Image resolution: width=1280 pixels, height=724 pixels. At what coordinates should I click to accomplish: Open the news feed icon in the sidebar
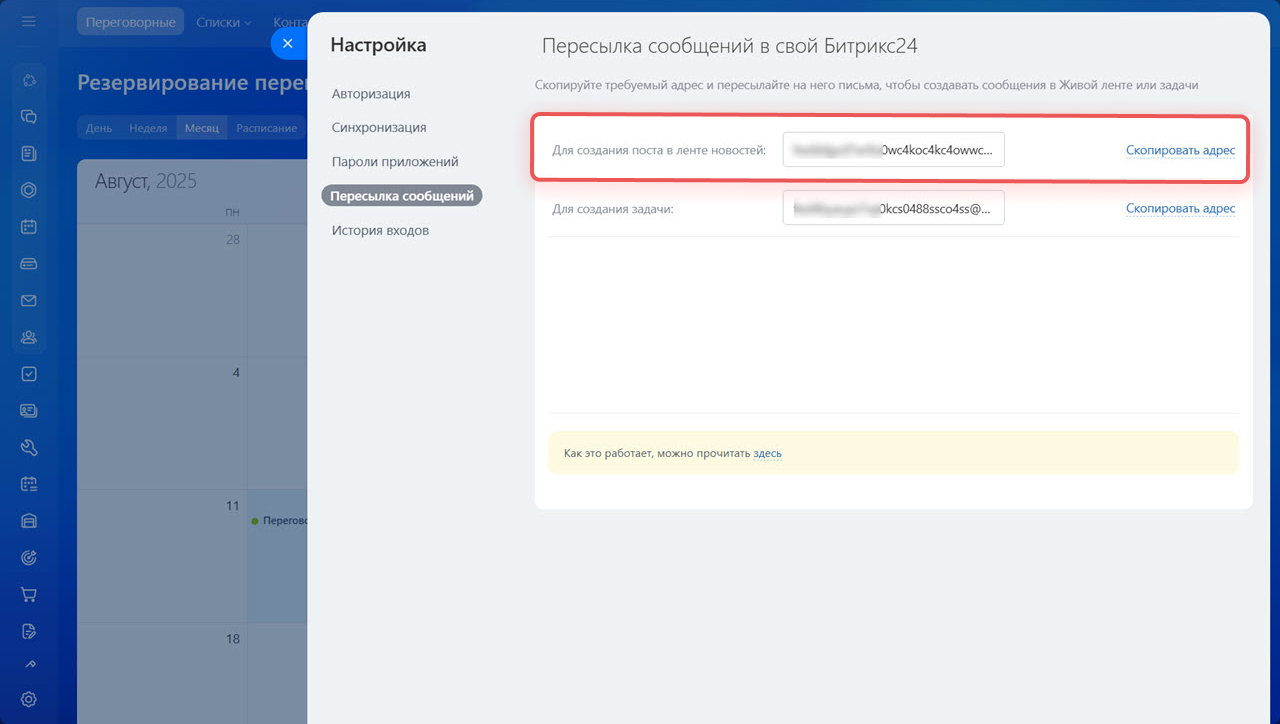[29, 154]
